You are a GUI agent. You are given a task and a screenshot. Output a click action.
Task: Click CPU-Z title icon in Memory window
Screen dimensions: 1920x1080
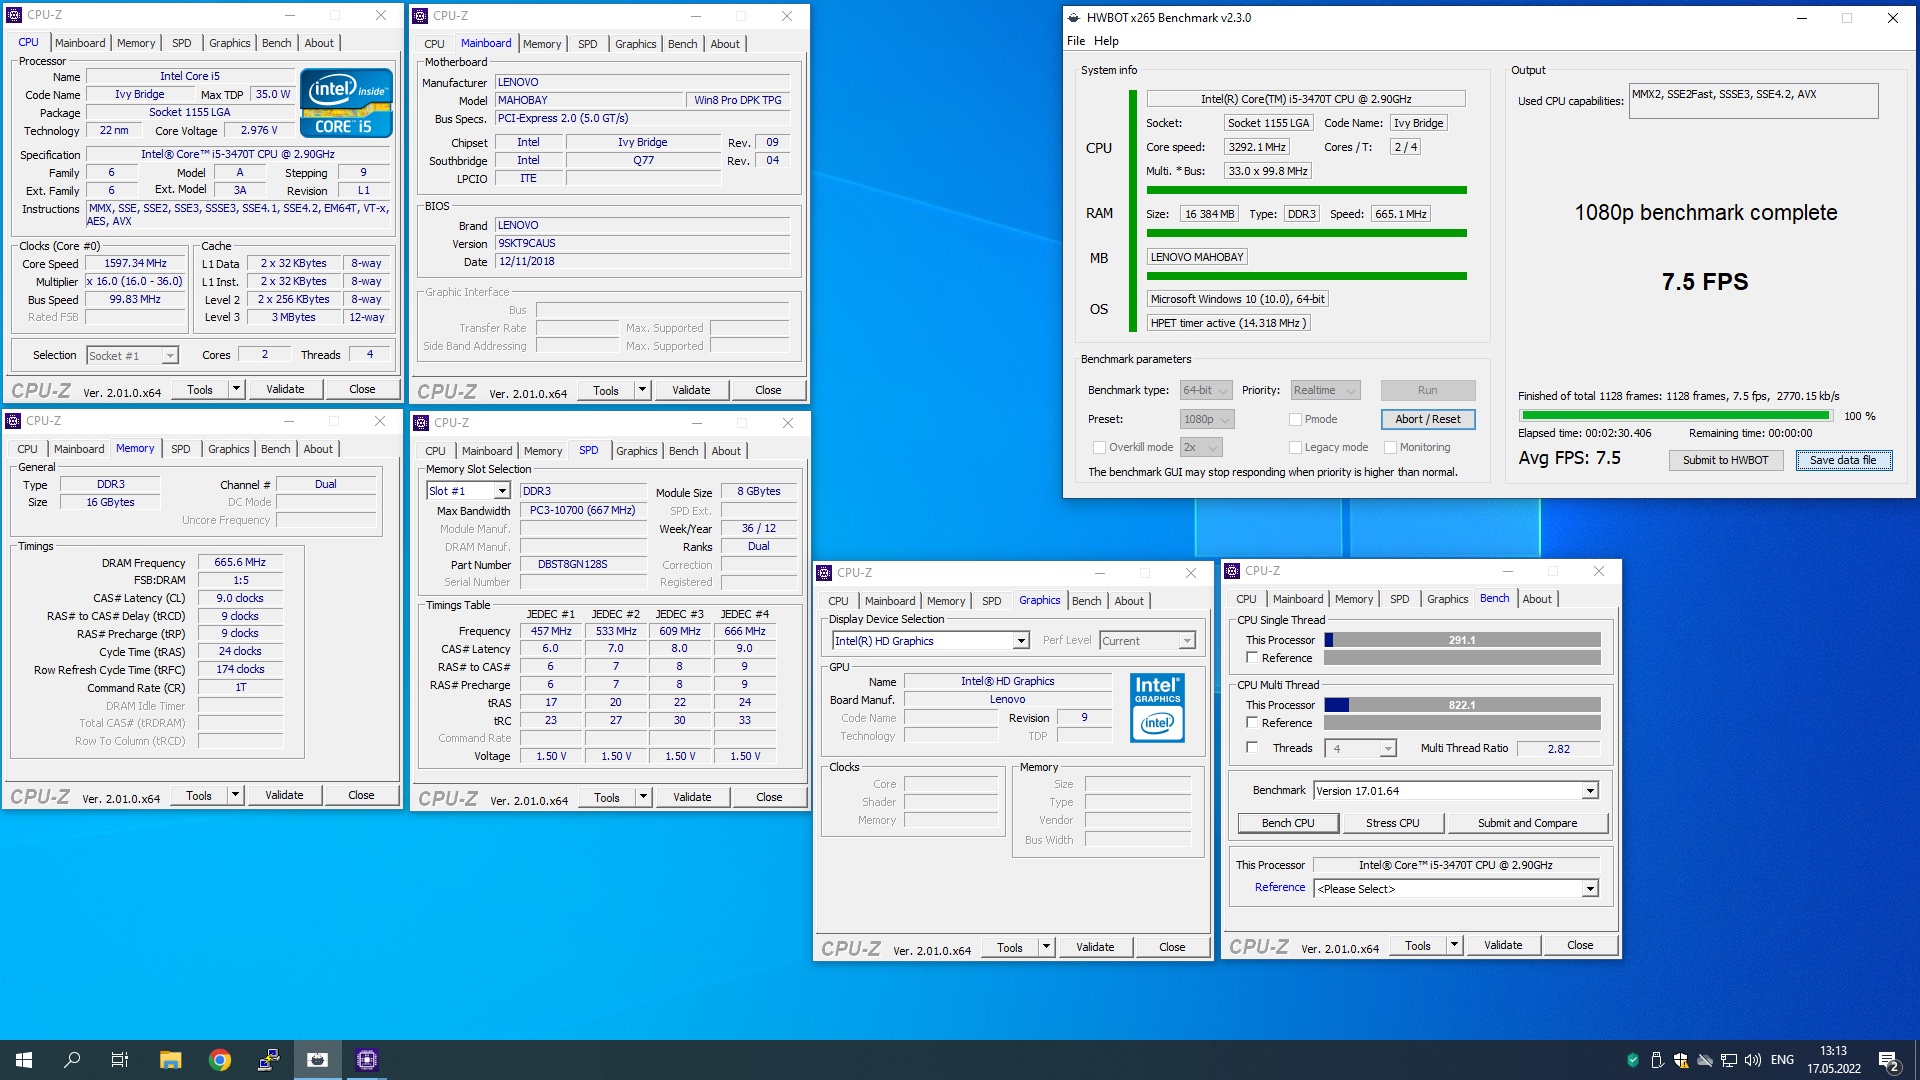(x=14, y=421)
